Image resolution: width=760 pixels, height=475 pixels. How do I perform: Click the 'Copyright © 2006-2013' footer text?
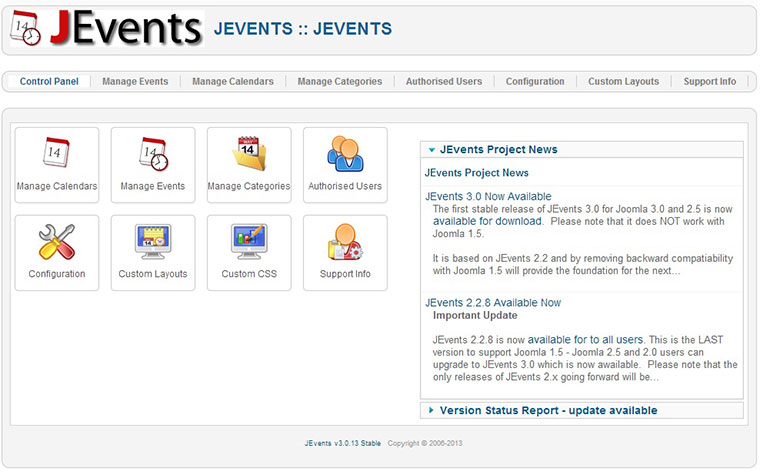[x=425, y=443]
